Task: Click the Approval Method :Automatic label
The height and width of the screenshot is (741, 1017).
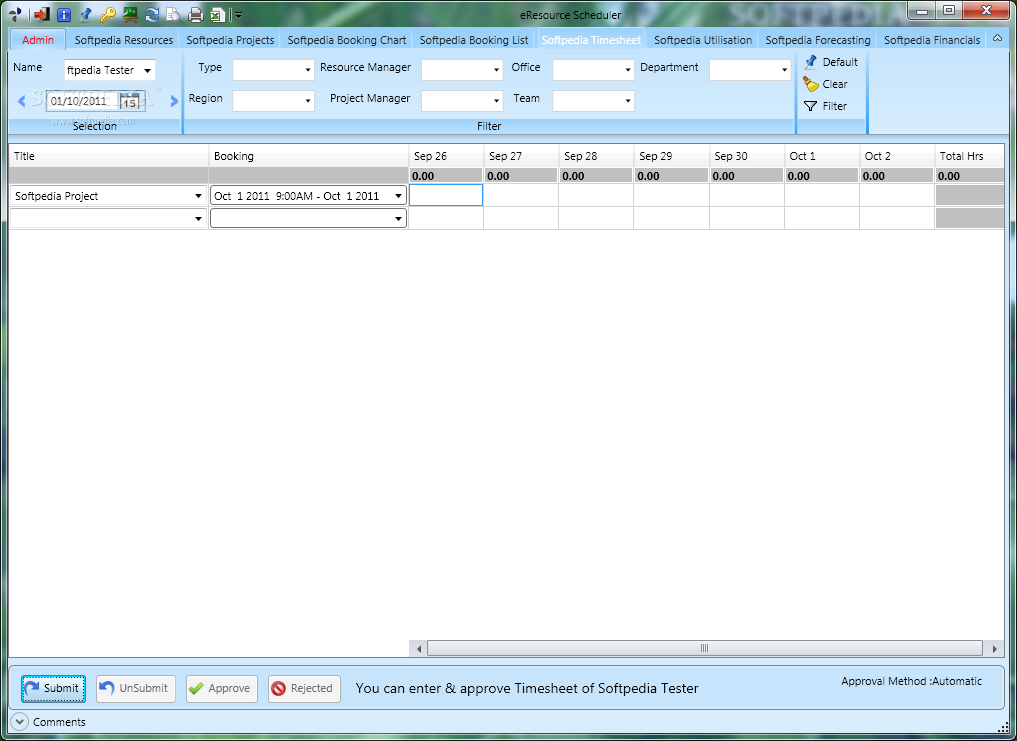Action: (x=911, y=681)
